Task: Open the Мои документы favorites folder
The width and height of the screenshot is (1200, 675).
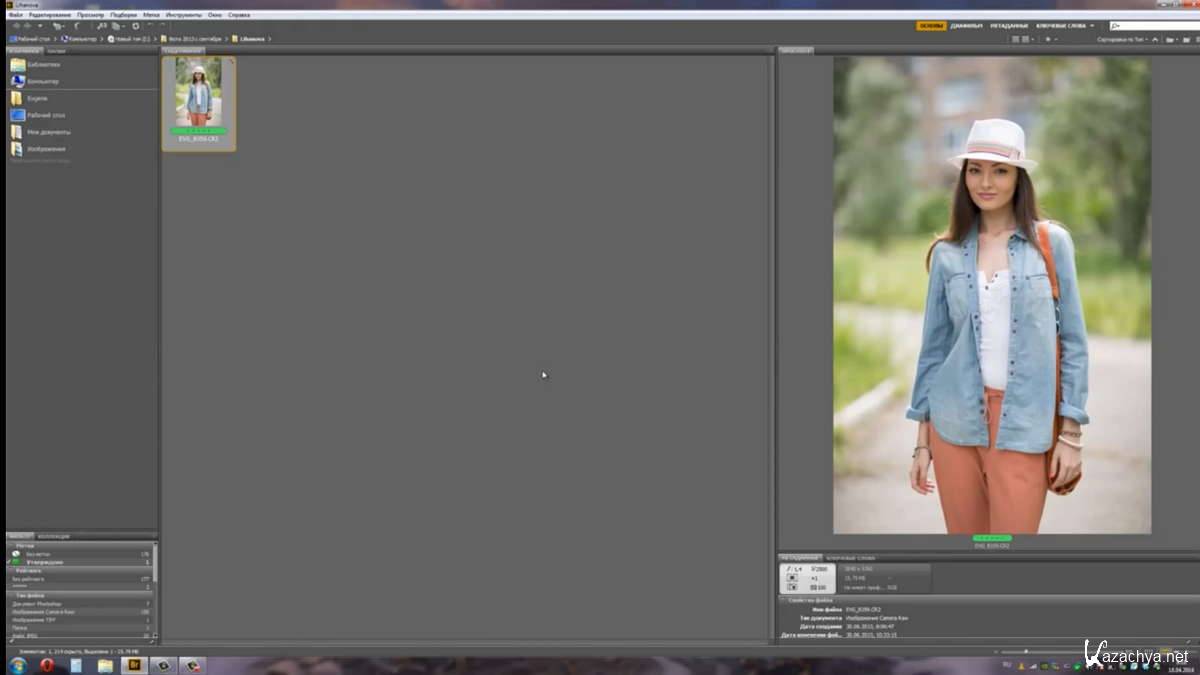Action: (48, 132)
